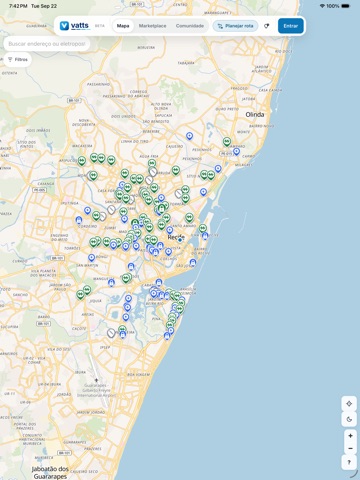Open the Filtros filter panel
Viewport: 360px width, 480px height.
(18, 59)
